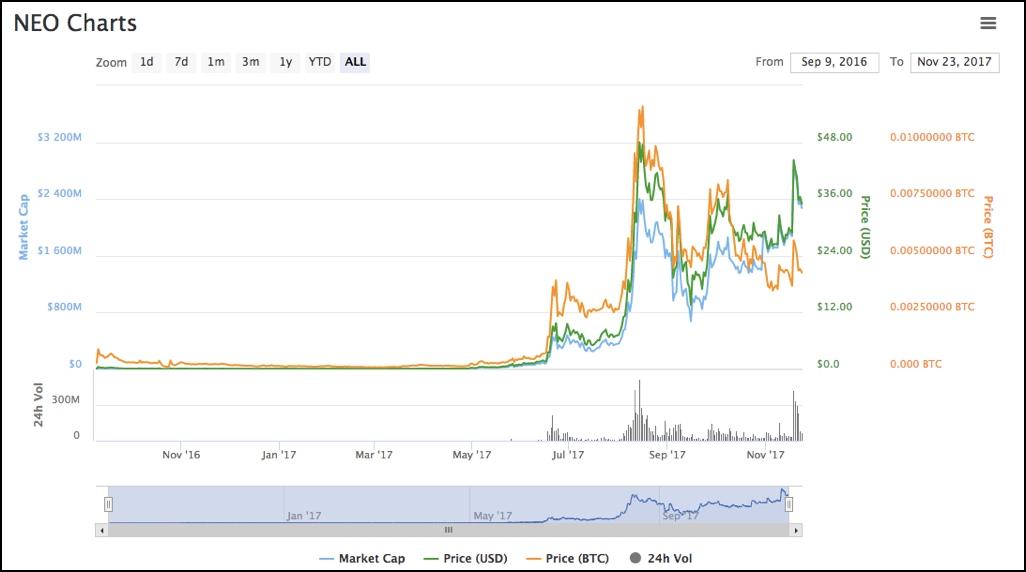Image resolution: width=1026 pixels, height=572 pixels.
Task: Click the 0.000 BTC axis label
Action: point(915,365)
